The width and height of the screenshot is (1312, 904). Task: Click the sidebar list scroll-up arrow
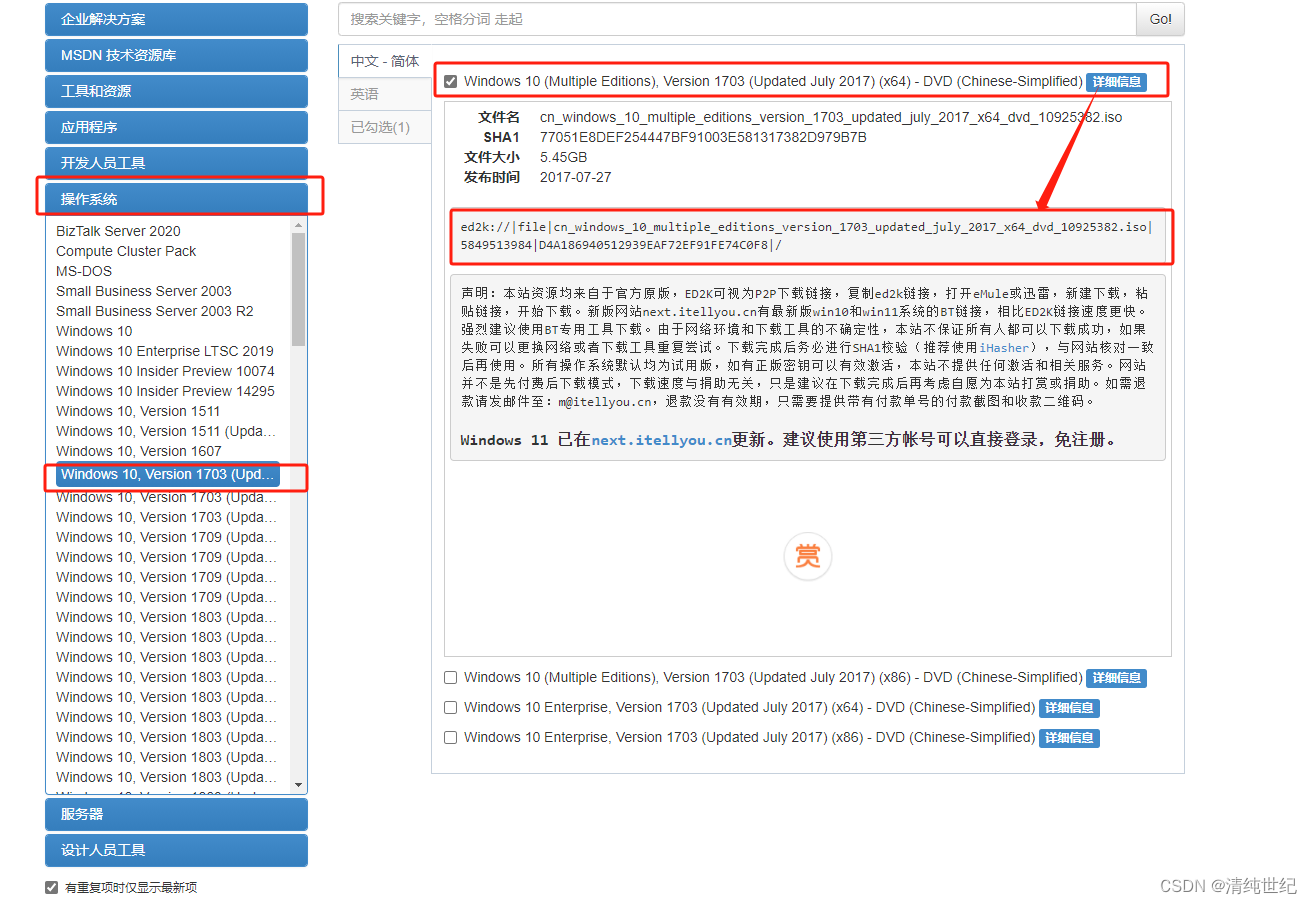pyautogui.click(x=298, y=226)
